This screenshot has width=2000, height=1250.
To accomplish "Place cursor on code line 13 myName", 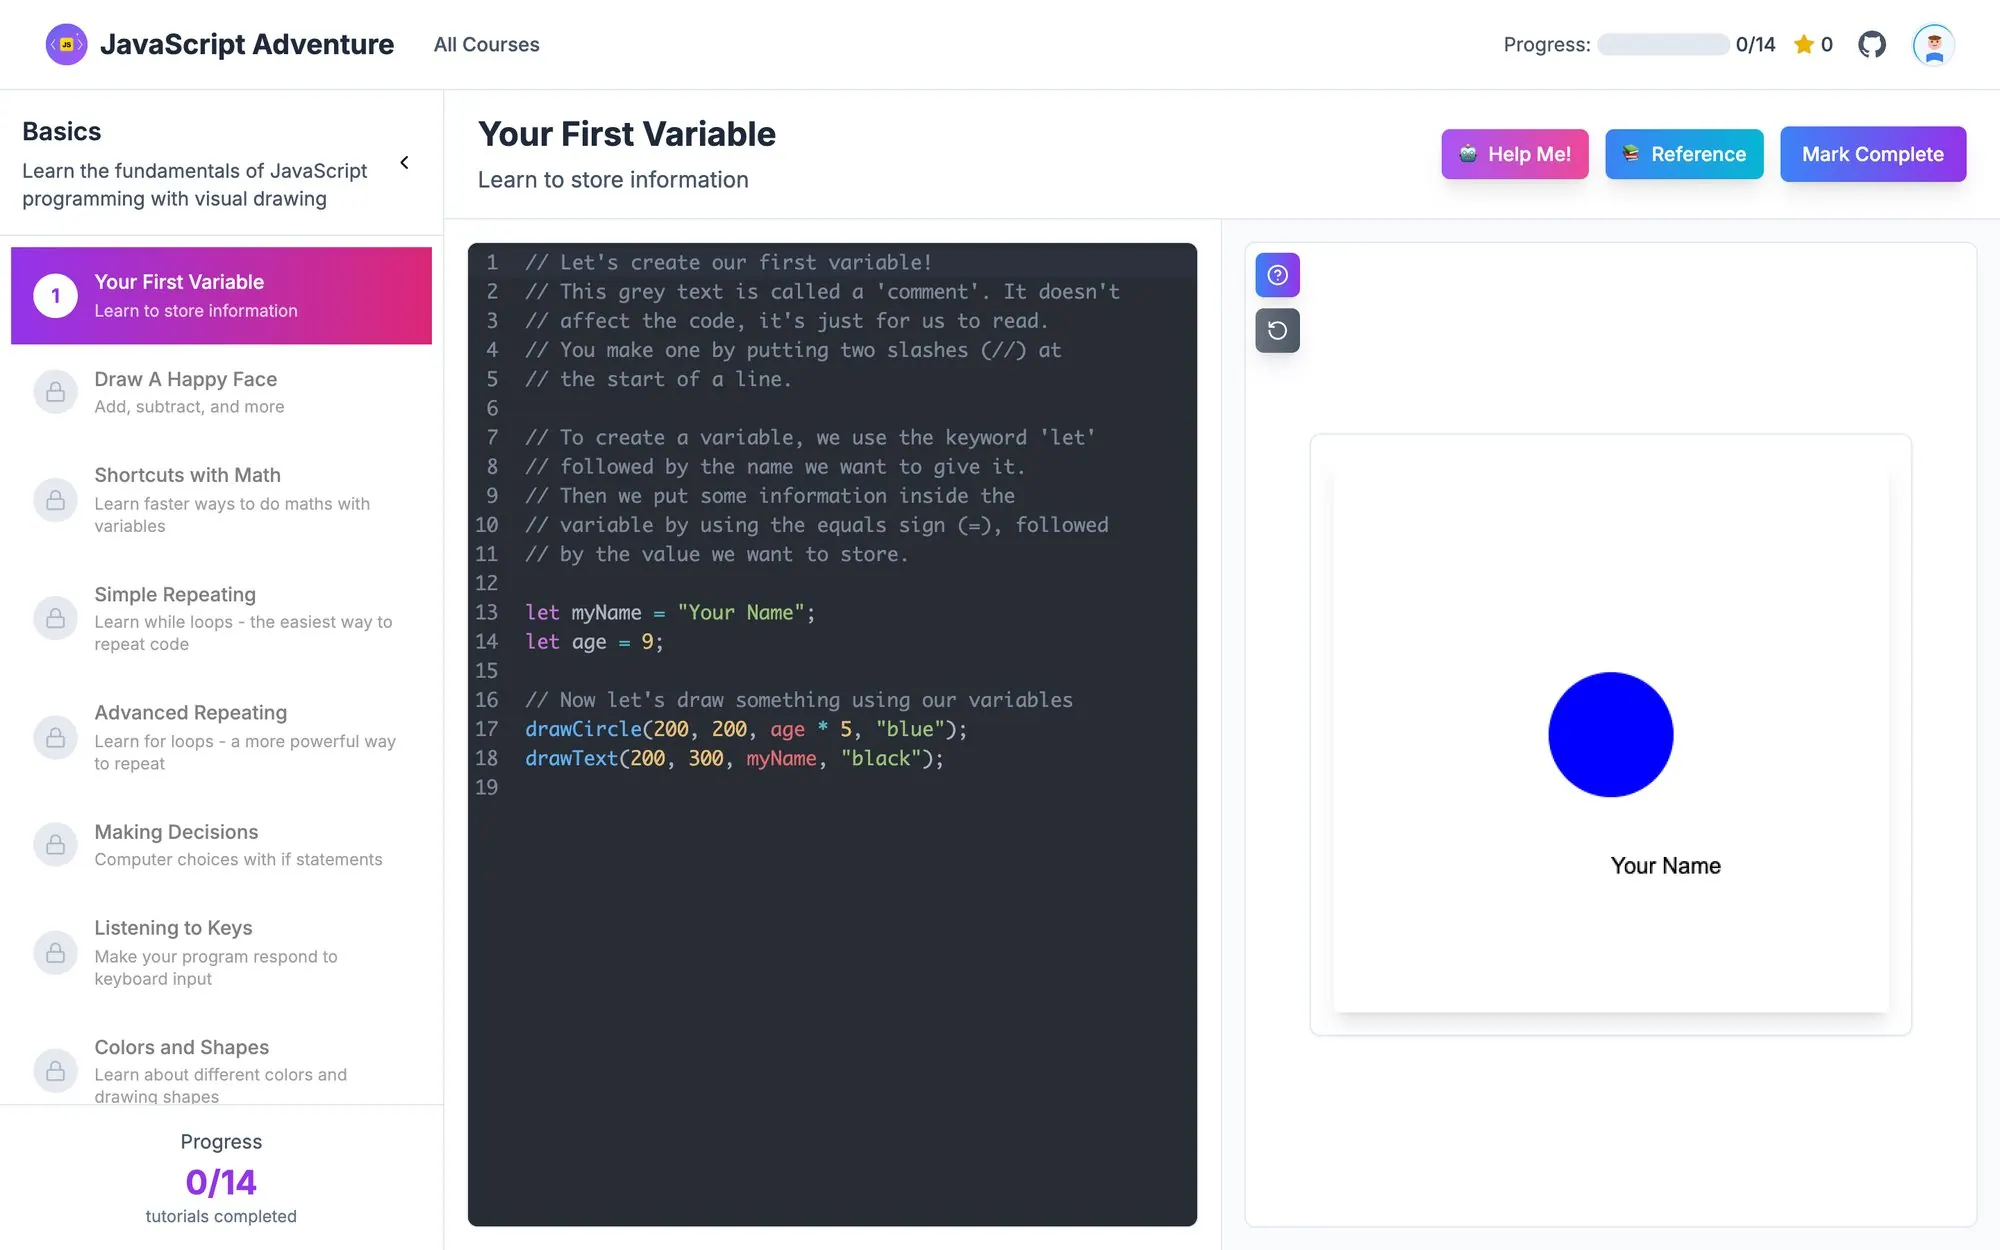I will pos(606,612).
